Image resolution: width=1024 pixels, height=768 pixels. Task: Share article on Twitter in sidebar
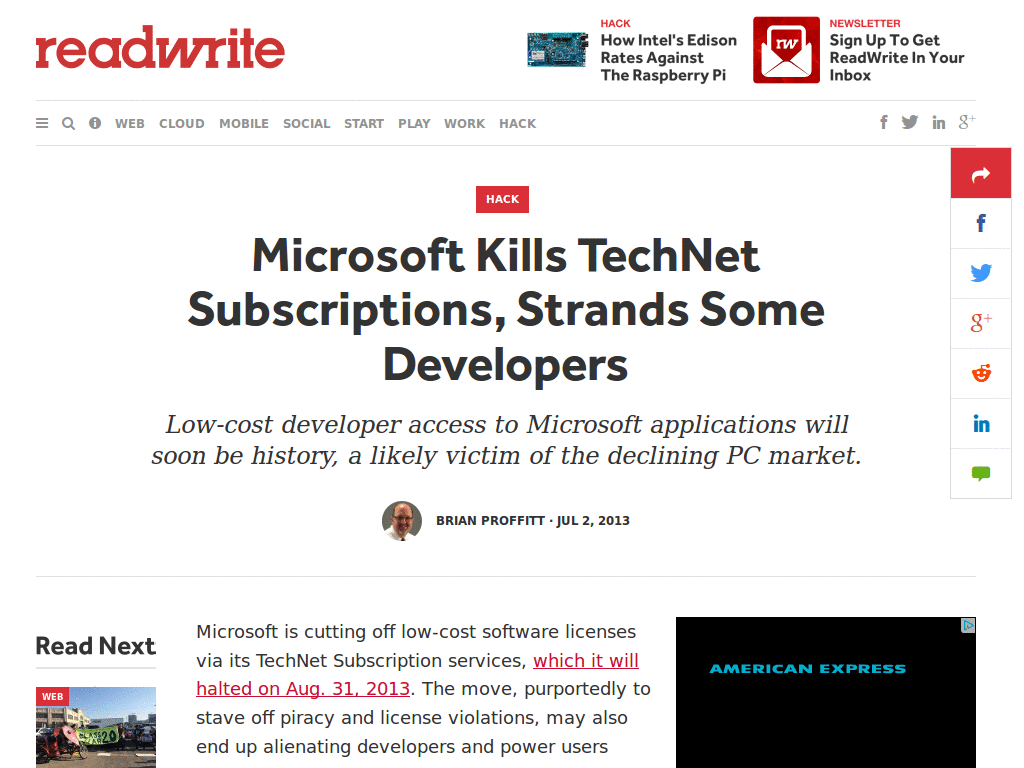(981, 273)
